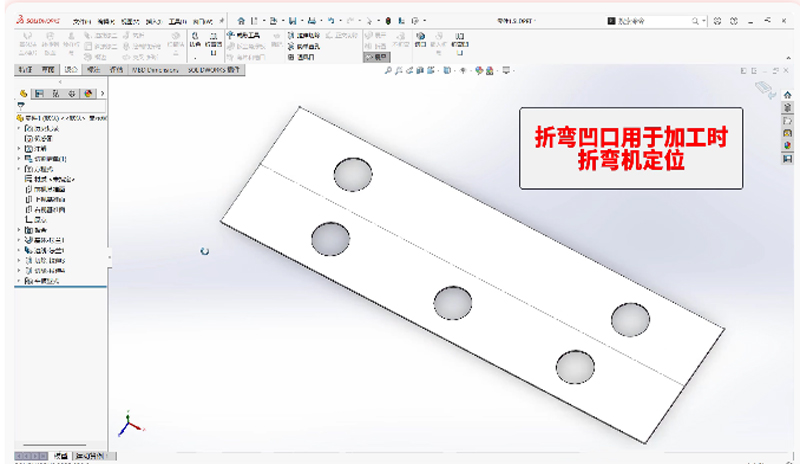Click the Edit Appearance color ball icon

[x=479, y=70]
